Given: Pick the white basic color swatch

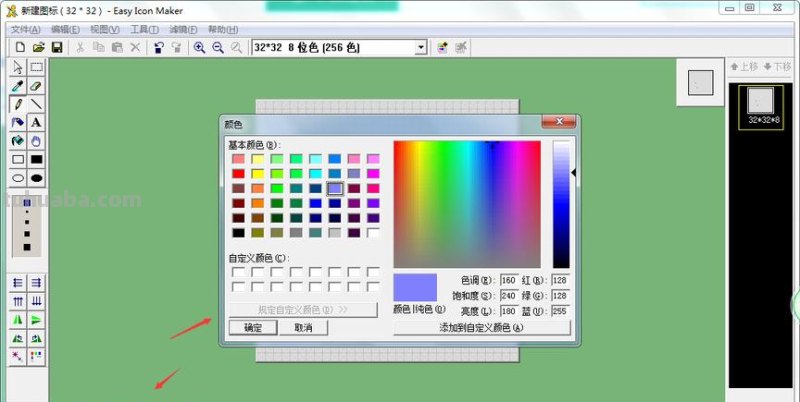Looking at the screenshot, I should pyautogui.click(x=373, y=233).
